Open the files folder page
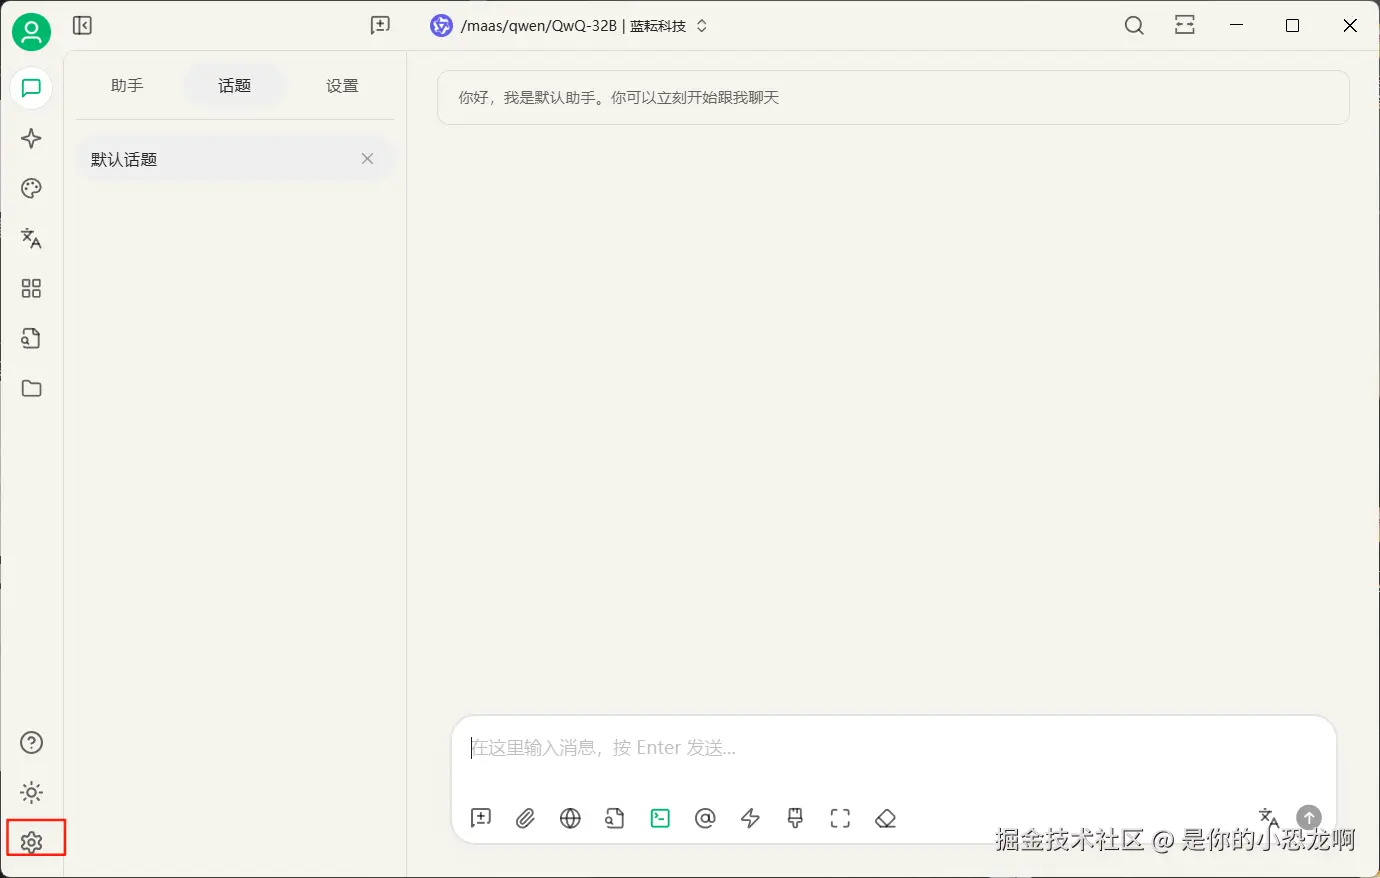This screenshot has width=1380, height=878. click(31, 388)
